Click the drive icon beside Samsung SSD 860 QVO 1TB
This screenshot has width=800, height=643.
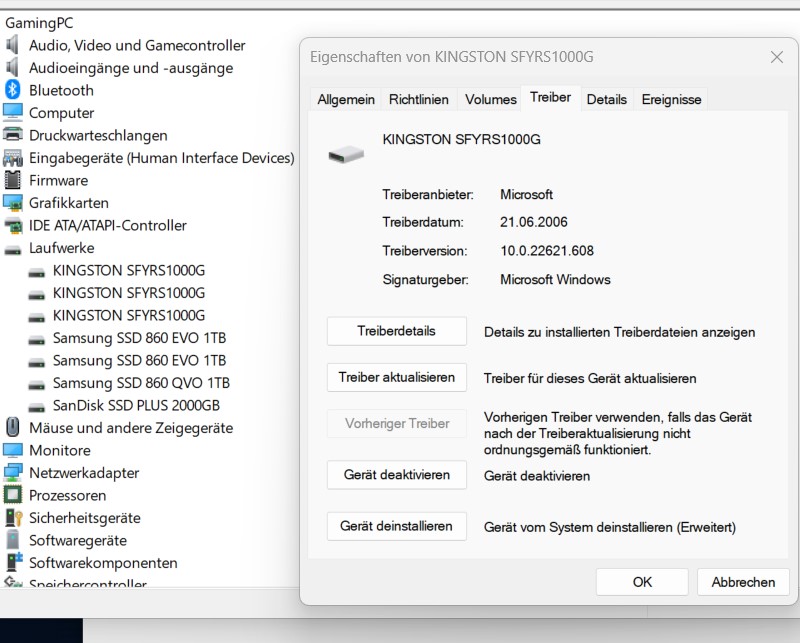coord(36,385)
